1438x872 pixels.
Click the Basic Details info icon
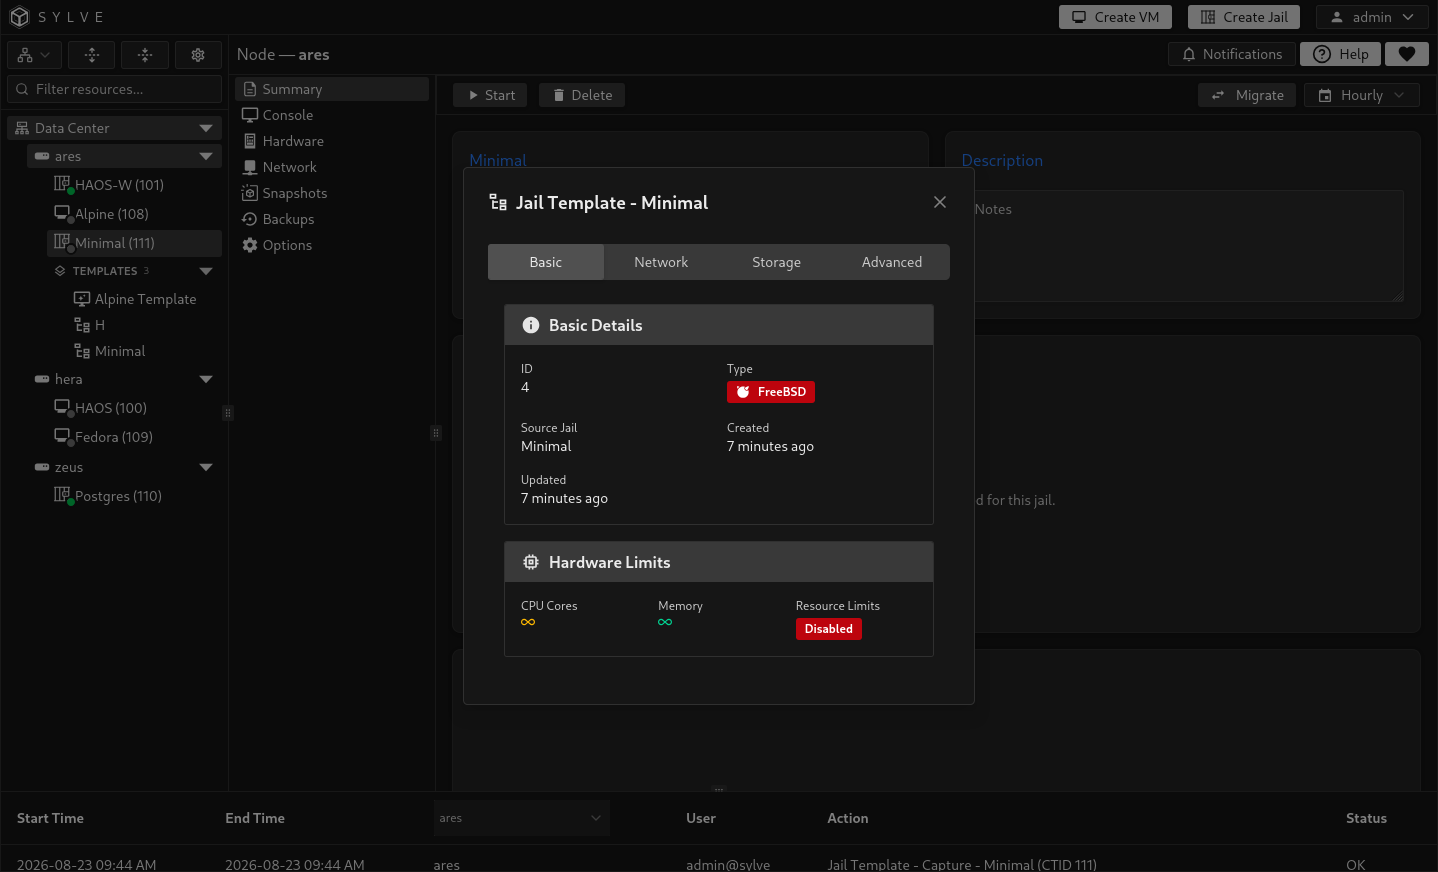[x=531, y=325]
